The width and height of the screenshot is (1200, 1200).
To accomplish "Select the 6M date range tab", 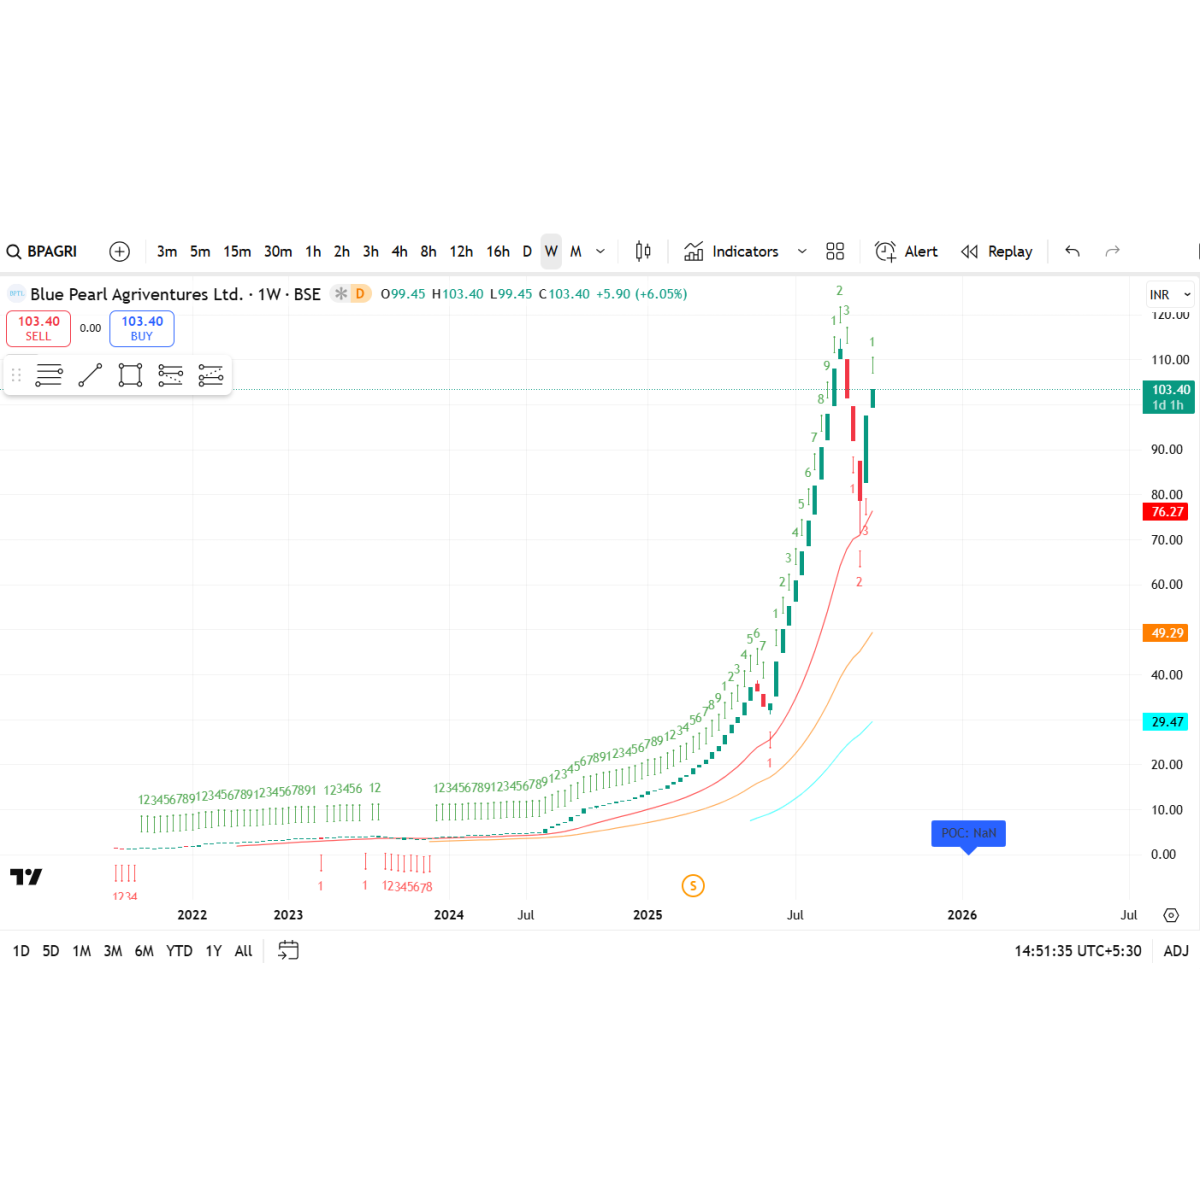I will pyautogui.click(x=144, y=951).
